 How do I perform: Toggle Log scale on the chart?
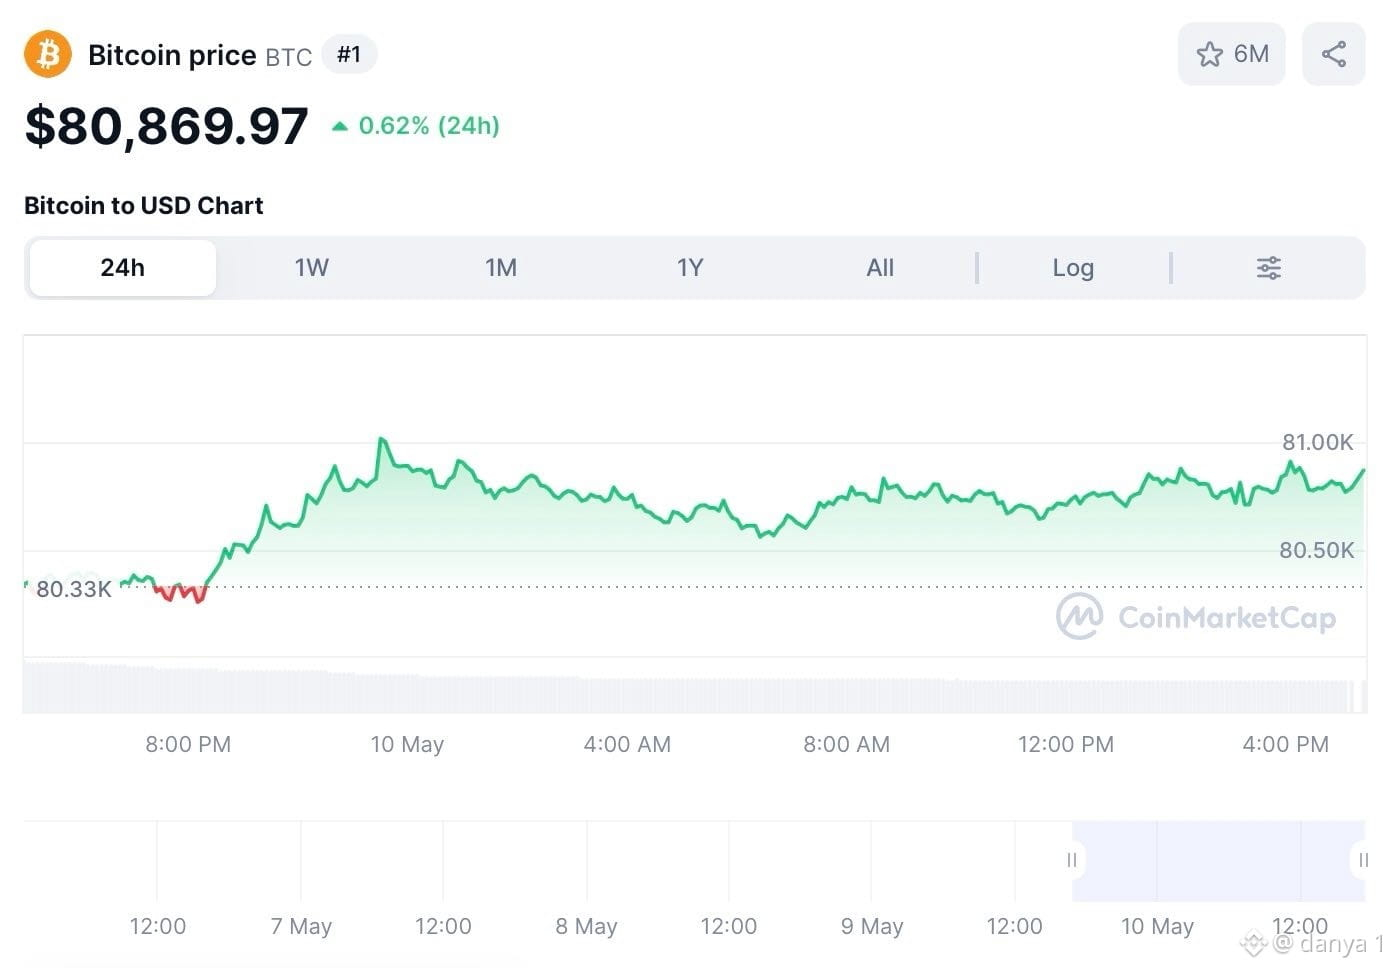point(1073,268)
